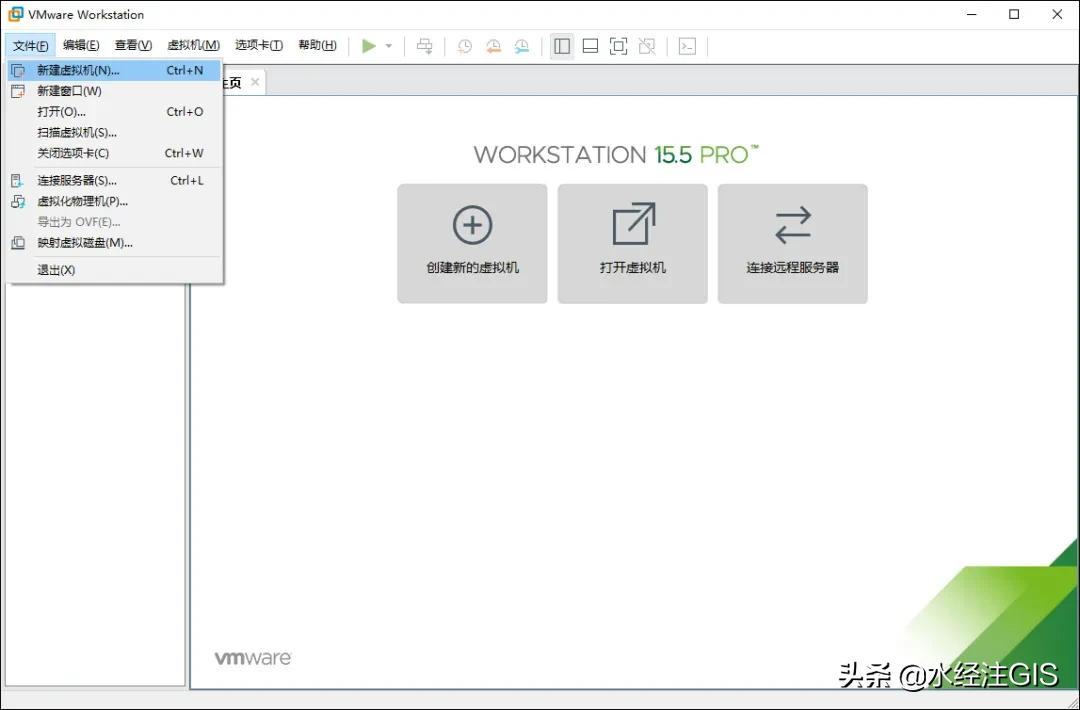
Task: Toggle the thumbnail bar visibility icon
Action: point(590,46)
